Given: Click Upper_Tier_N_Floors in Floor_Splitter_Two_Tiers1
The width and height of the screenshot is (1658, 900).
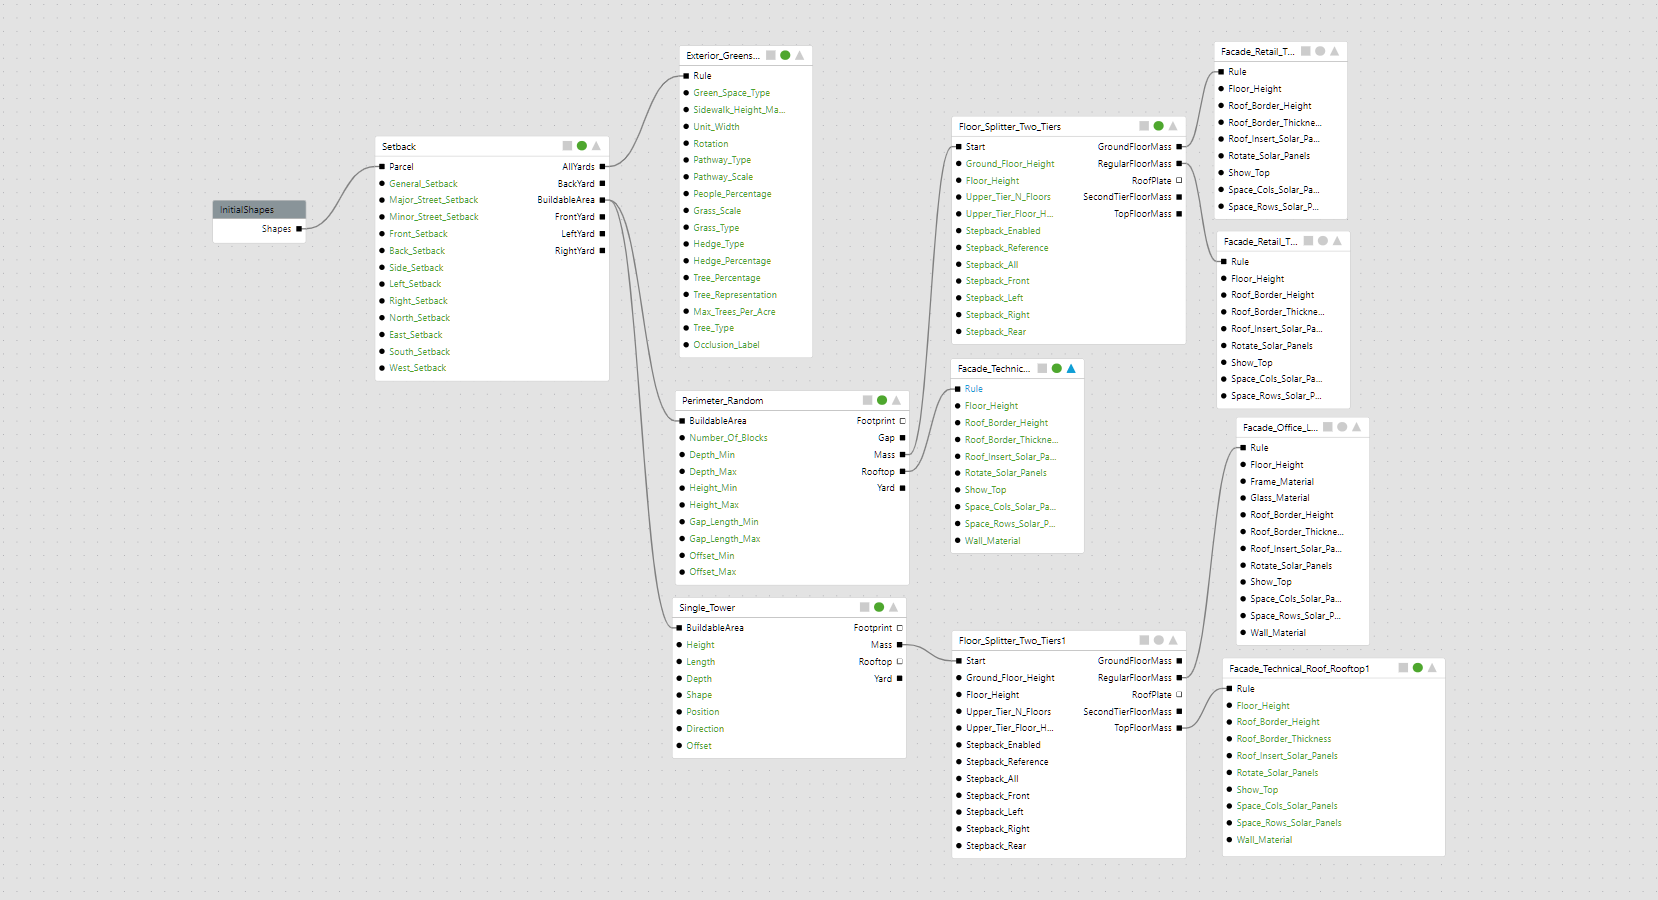Looking at the screenshot, I should (x=1008, y=712).
